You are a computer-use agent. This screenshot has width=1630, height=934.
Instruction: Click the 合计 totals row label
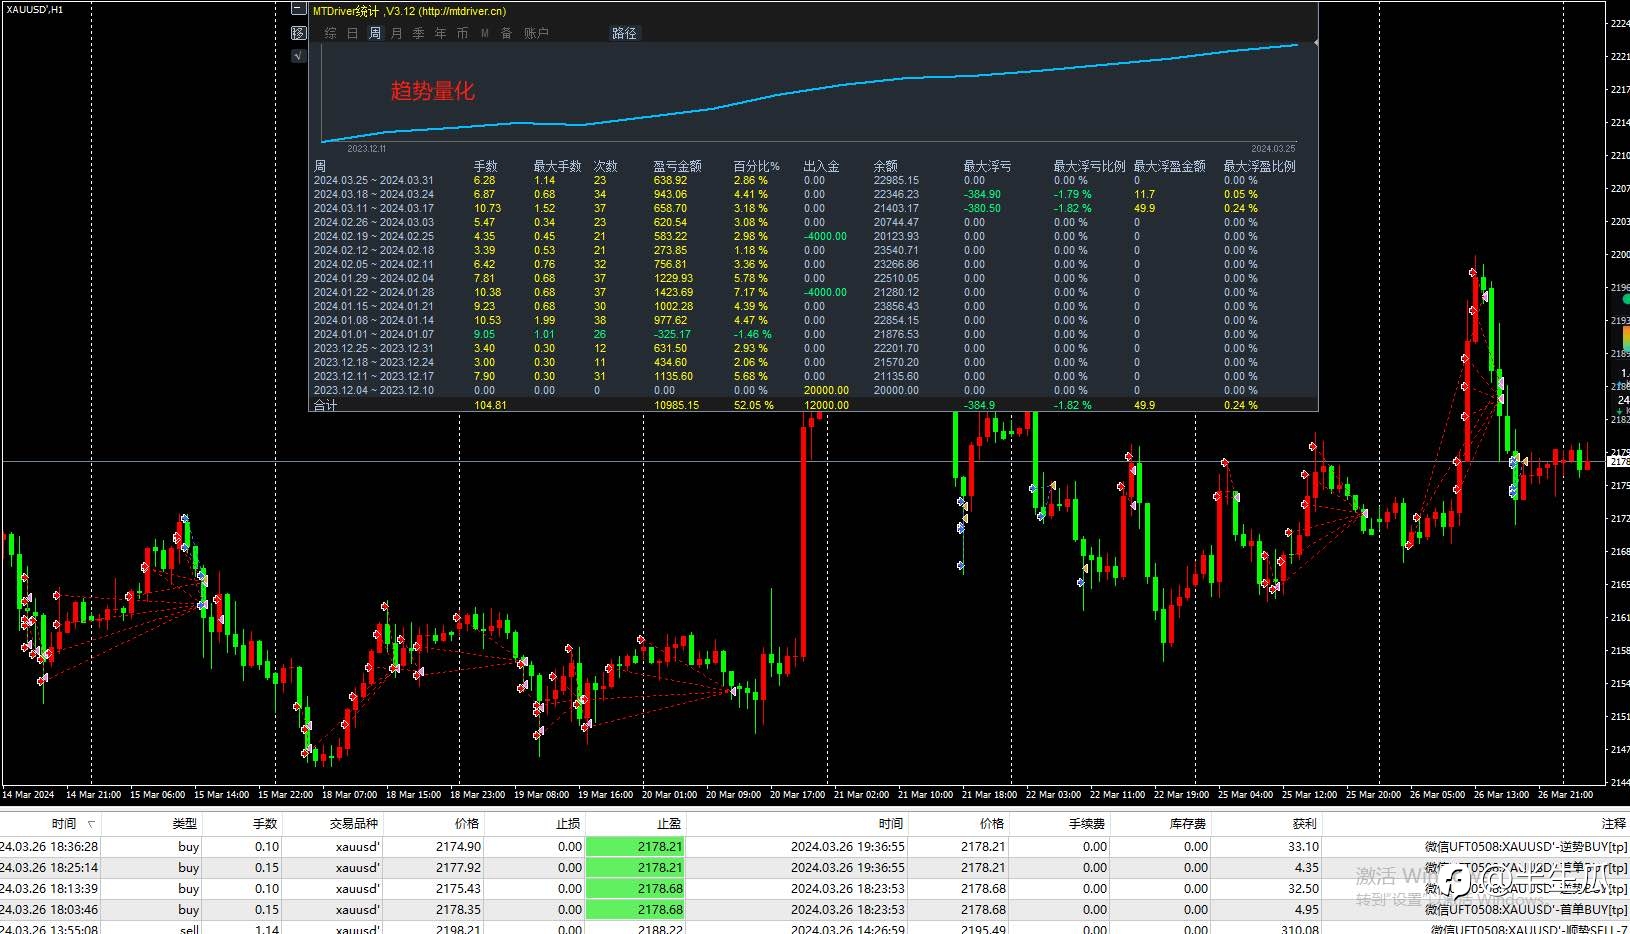(325, 406)
